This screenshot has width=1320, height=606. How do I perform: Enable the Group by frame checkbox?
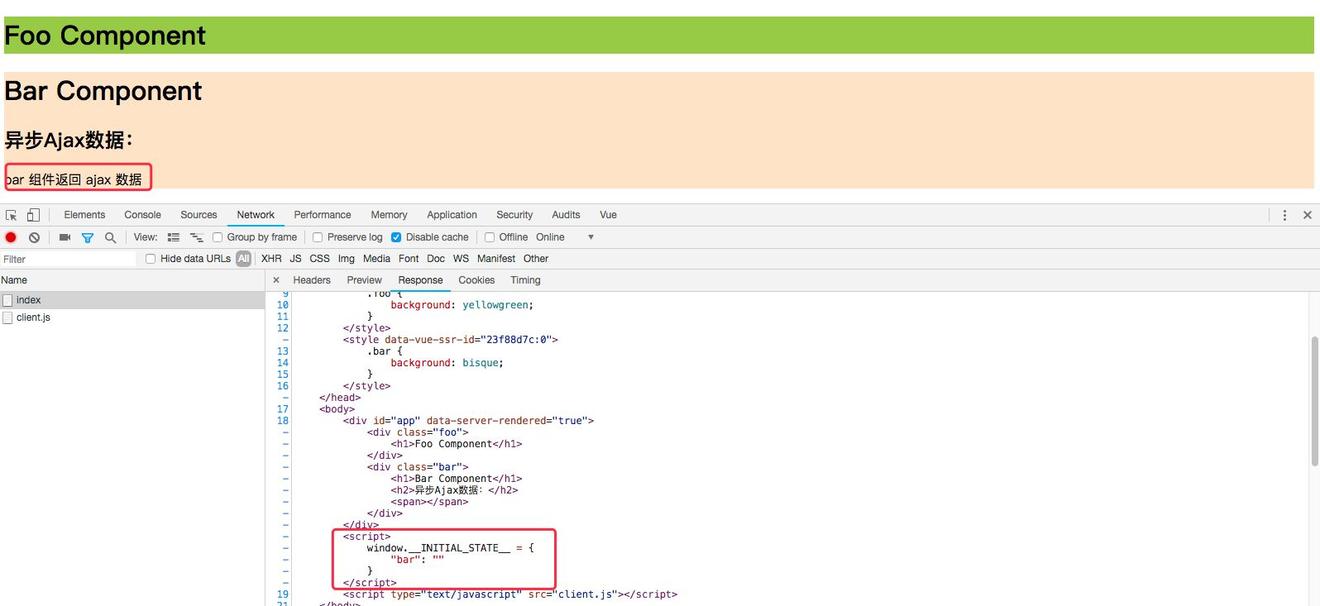217,238
